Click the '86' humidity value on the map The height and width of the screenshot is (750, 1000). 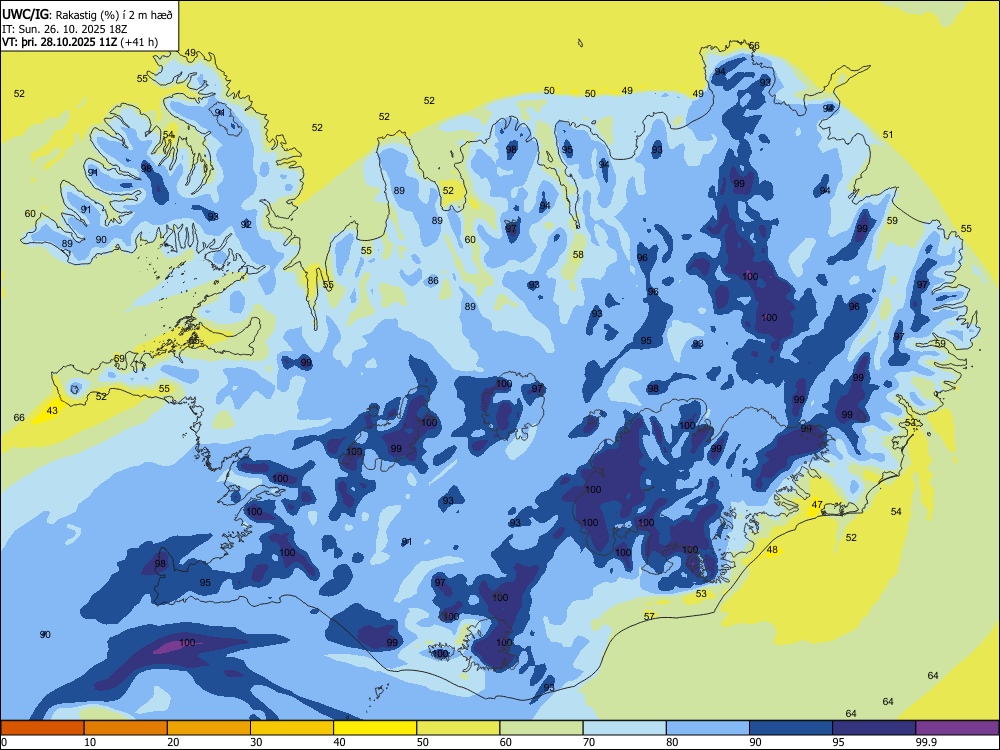(x=433, y=281)
